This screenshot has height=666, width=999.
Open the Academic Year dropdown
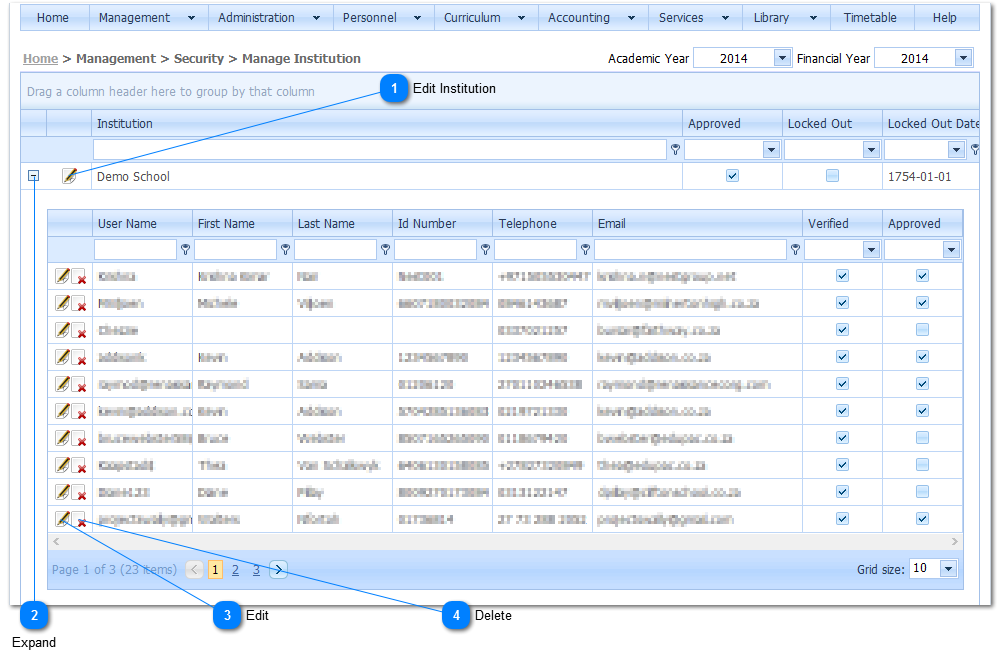pos(782,59)
